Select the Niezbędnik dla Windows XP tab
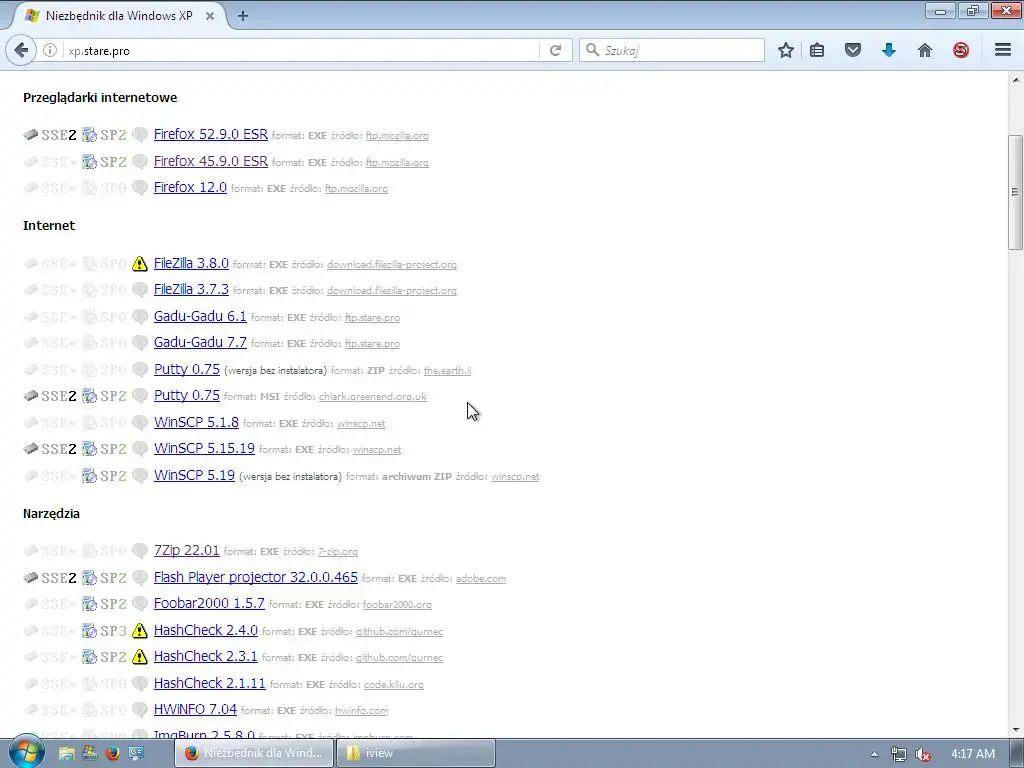 coord(118,16)
